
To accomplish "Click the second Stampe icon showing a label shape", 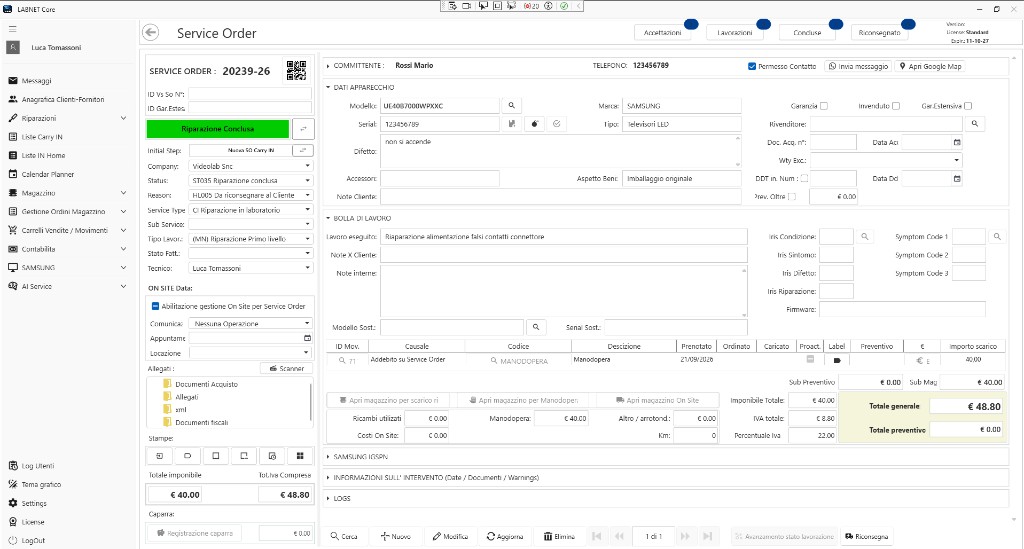I will tap(187, 456).
